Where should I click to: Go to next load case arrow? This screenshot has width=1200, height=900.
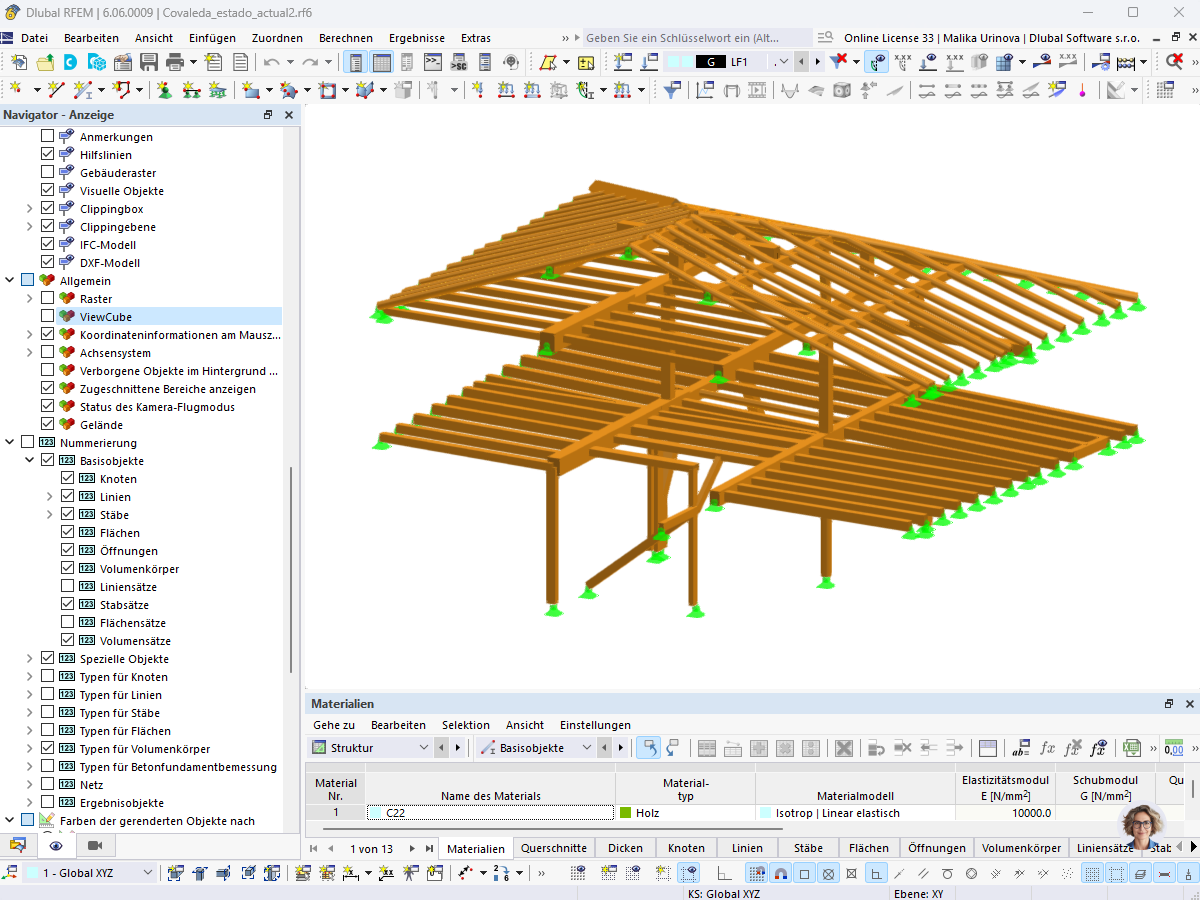[817, 62]
